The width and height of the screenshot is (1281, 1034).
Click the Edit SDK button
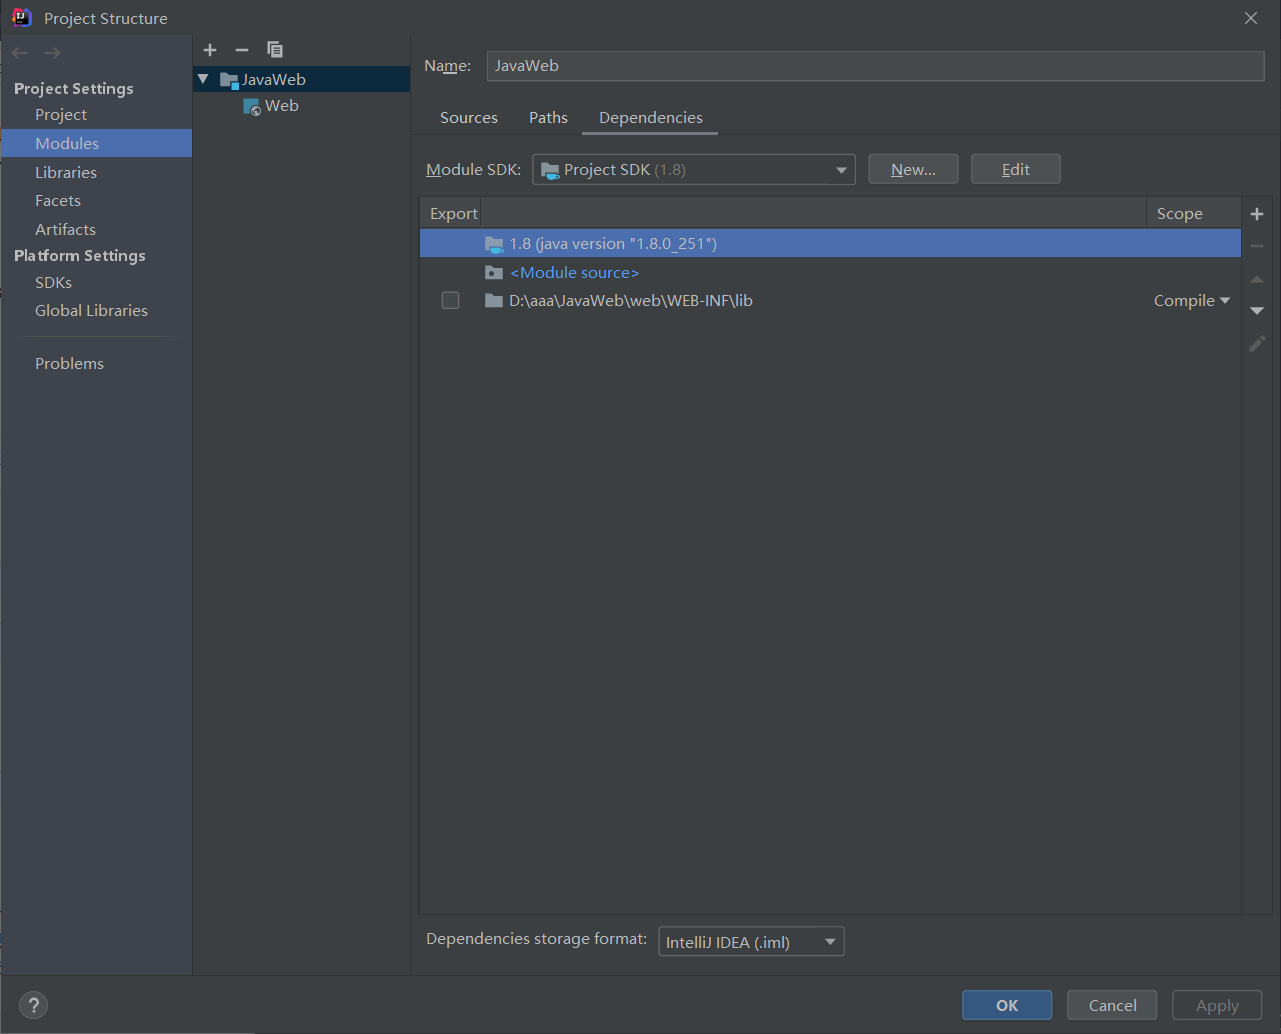1016,170
